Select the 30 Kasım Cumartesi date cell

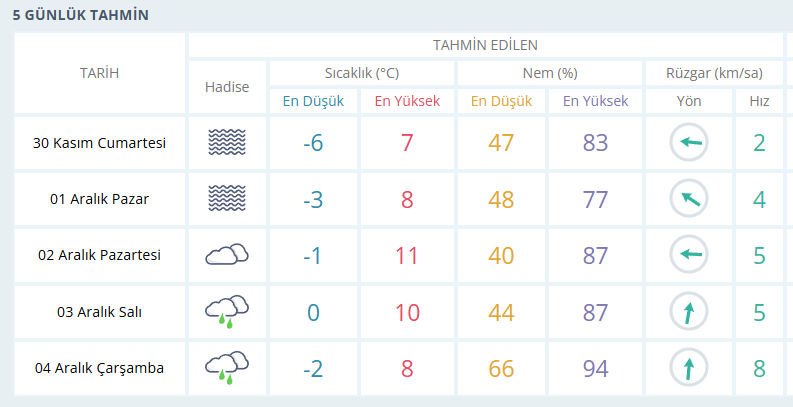click(x=99, y=143)
